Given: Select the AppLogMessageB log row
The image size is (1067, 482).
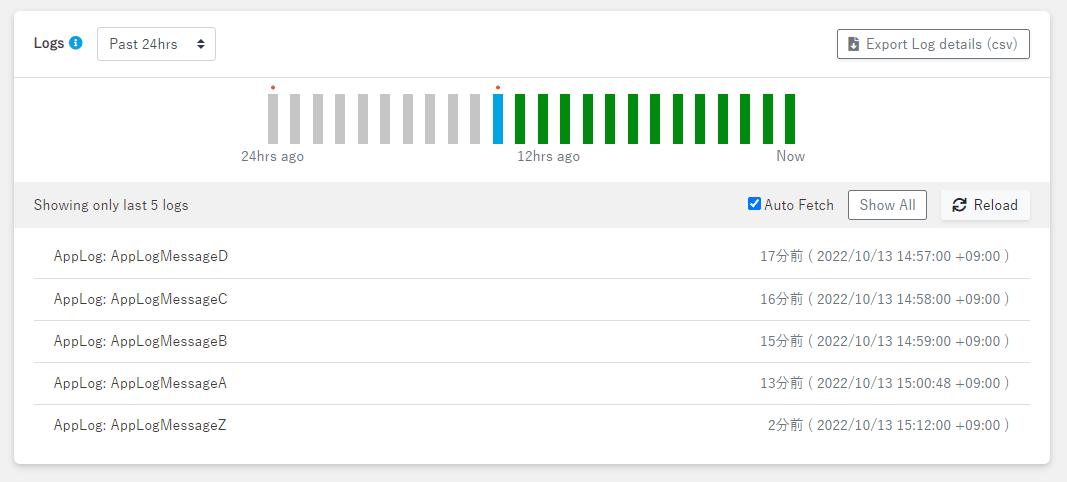Looking at the screenshot, I should [x=141, y=341].
